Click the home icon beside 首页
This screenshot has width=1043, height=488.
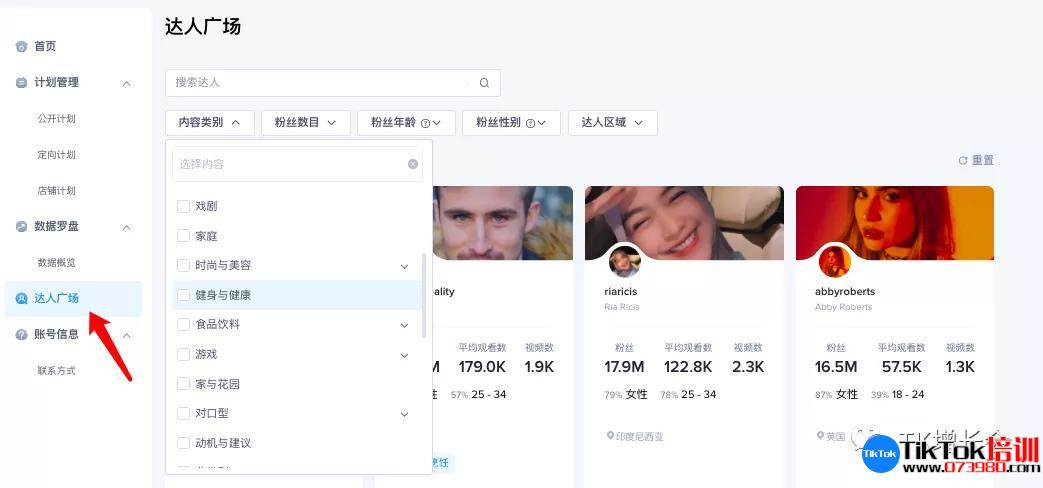tap(21, 47)
